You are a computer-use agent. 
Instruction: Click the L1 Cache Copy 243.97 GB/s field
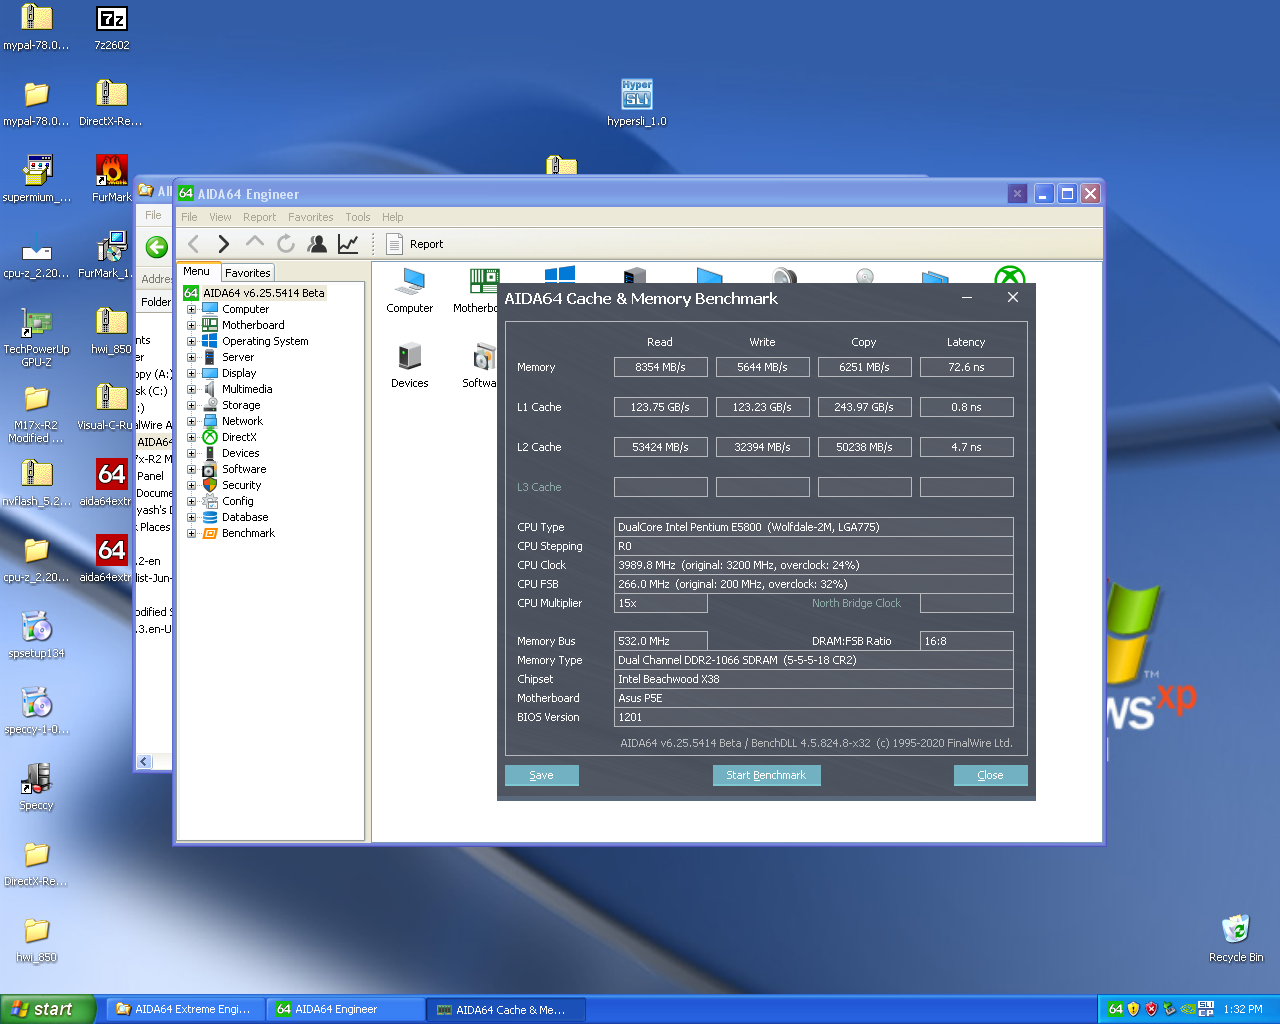tap(865, 407)
